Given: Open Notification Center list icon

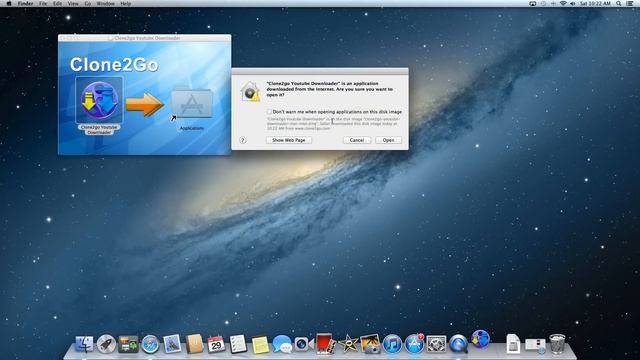Looking at the screenshot, I should click(630, 3).
